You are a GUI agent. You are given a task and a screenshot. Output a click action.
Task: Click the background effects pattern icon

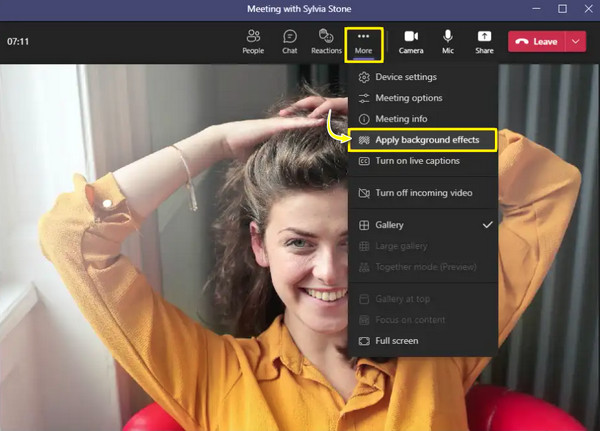tap(364, 140)
